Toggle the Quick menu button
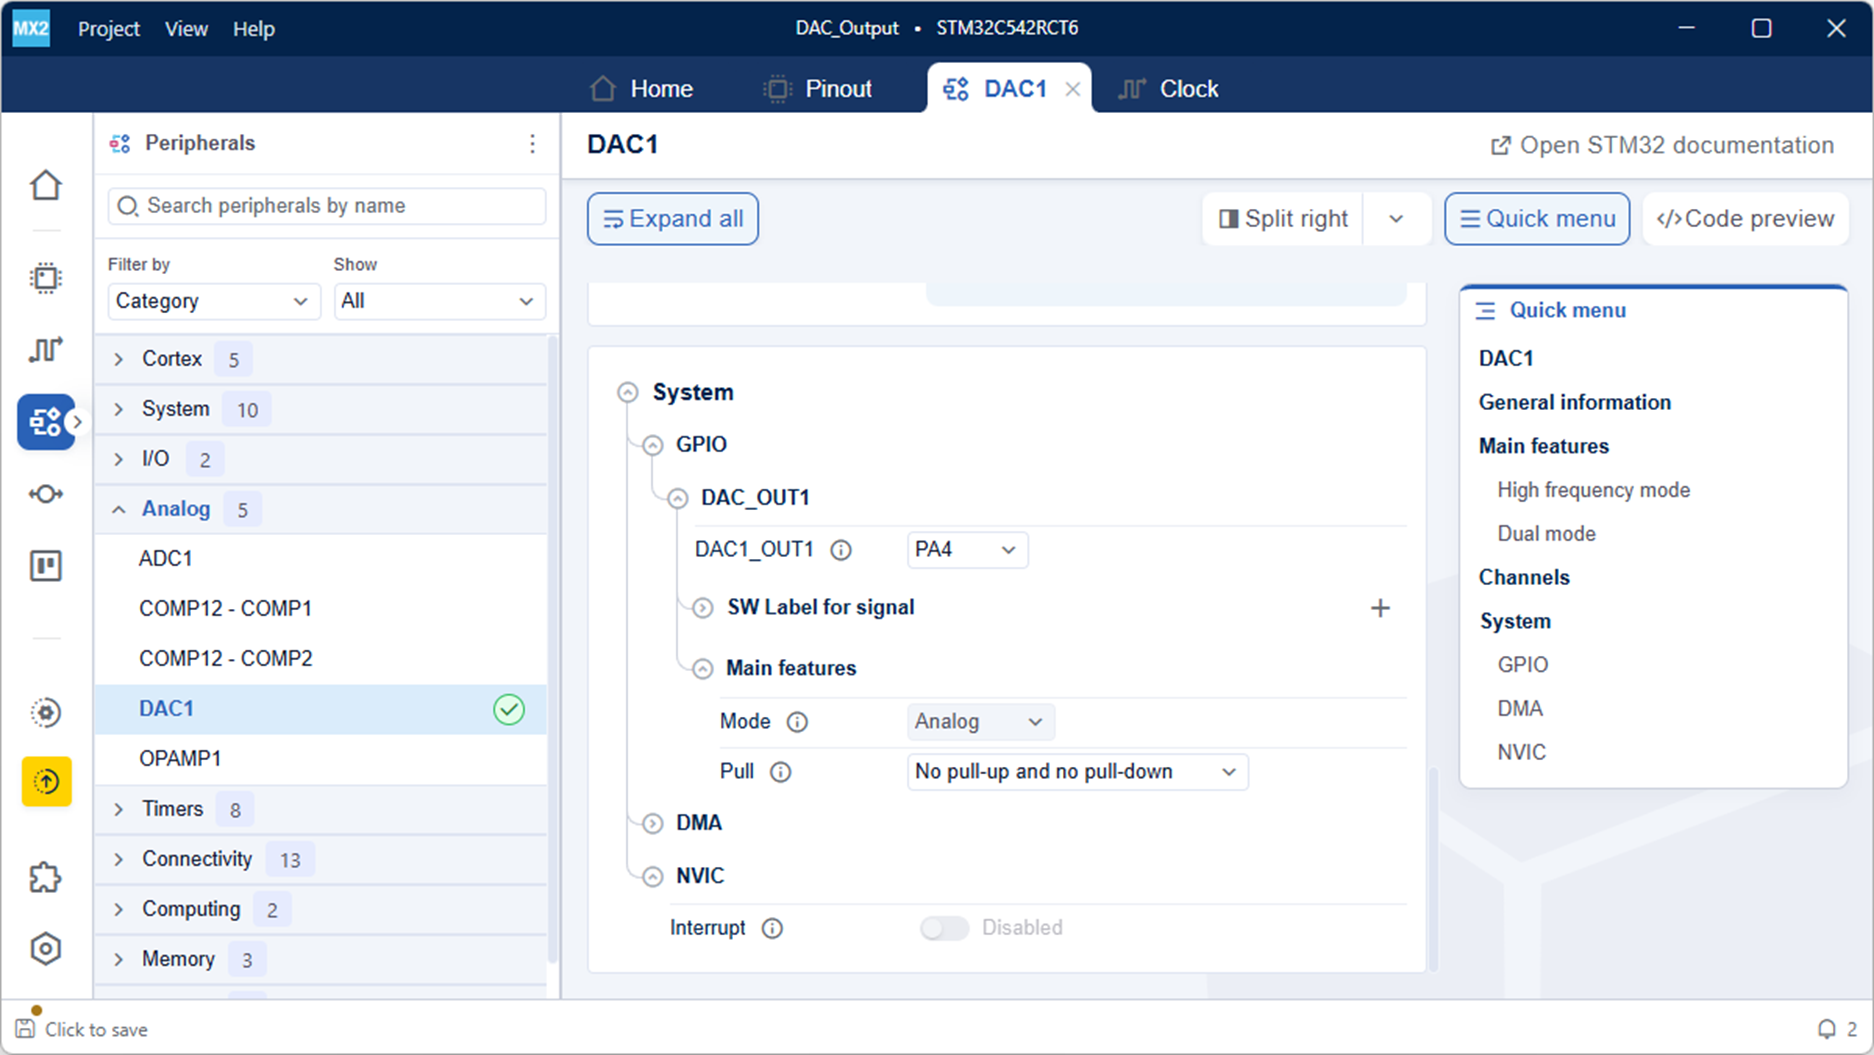 [x=1538, y=219]
